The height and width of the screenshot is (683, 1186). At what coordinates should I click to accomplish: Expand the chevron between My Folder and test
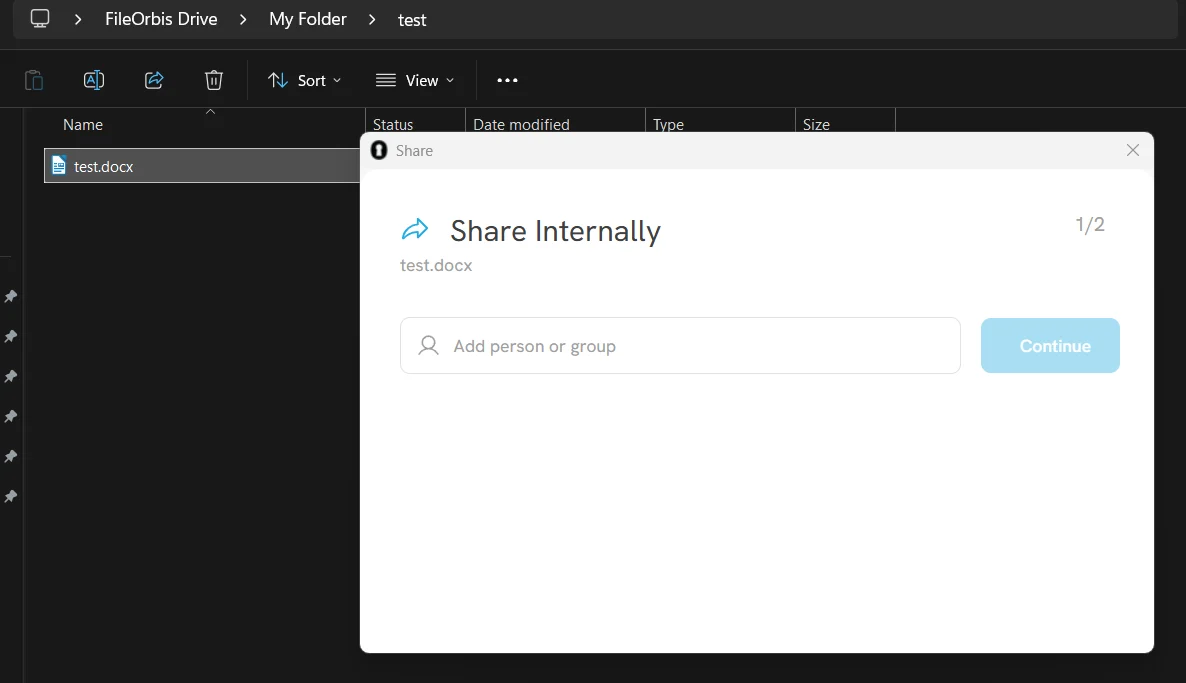(x=373, y=19)
